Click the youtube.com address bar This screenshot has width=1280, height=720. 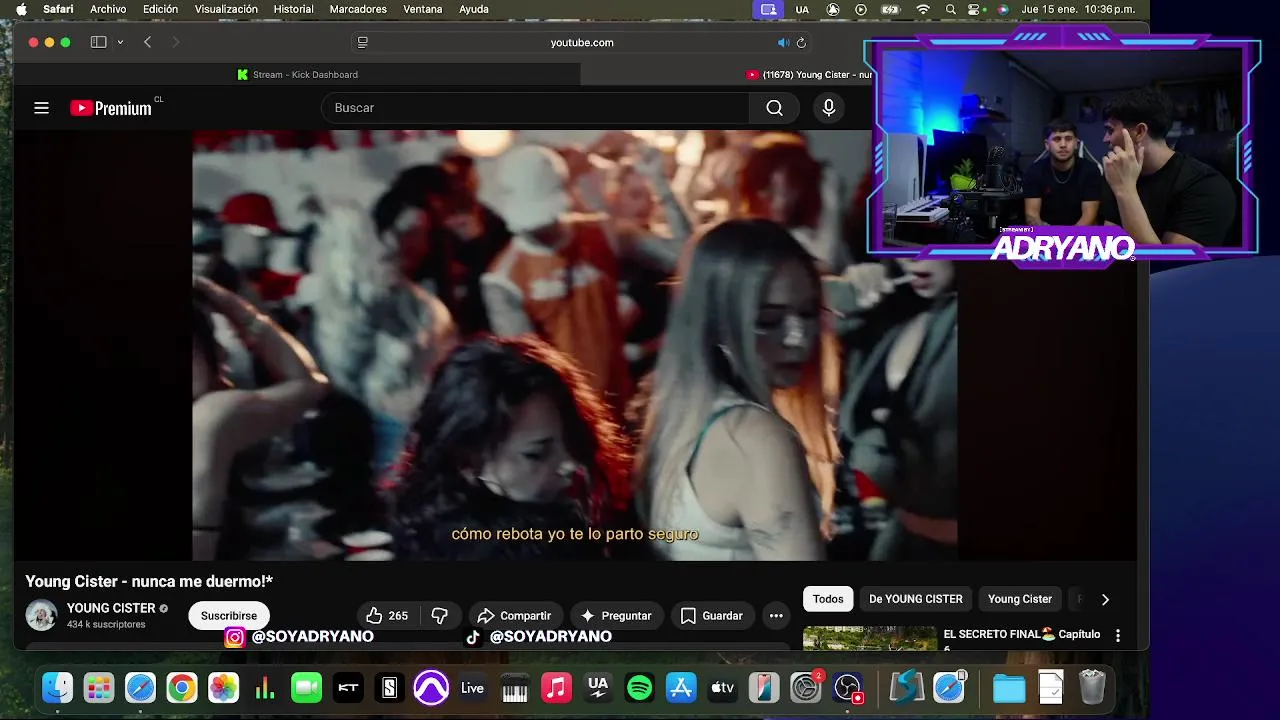[582, 43]
